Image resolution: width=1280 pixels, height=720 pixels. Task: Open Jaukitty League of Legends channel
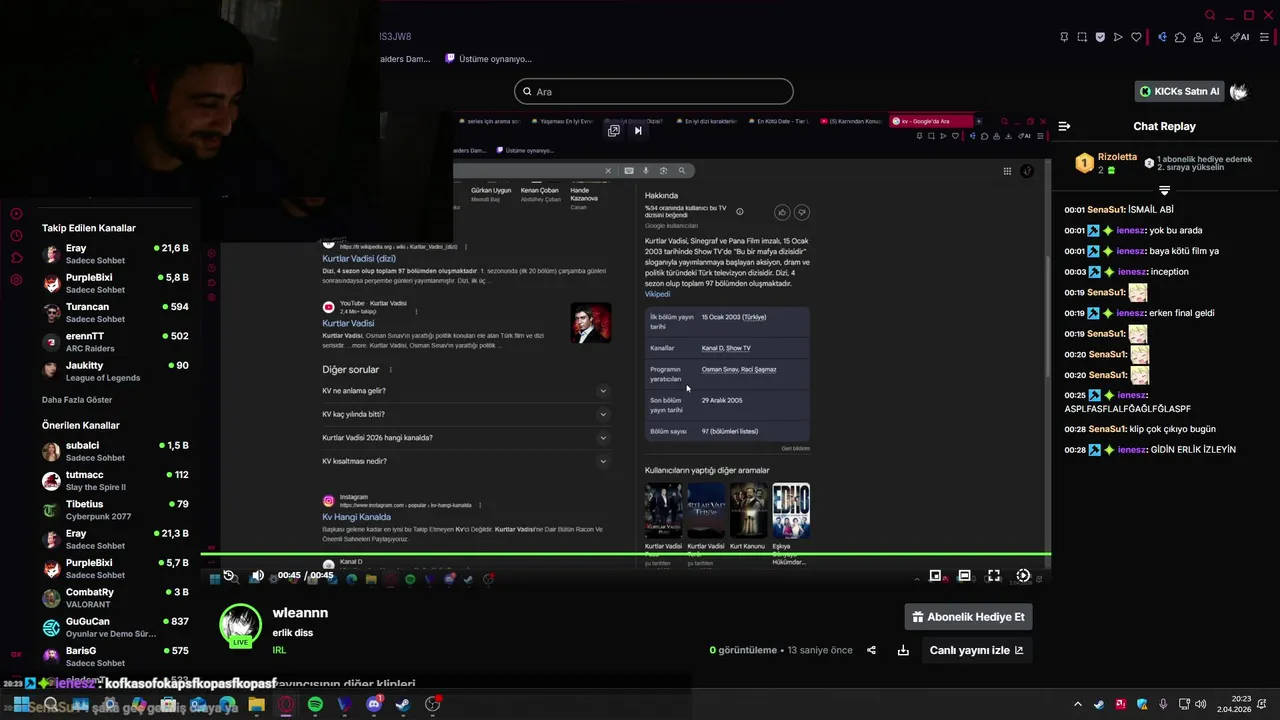pos(115,371)
